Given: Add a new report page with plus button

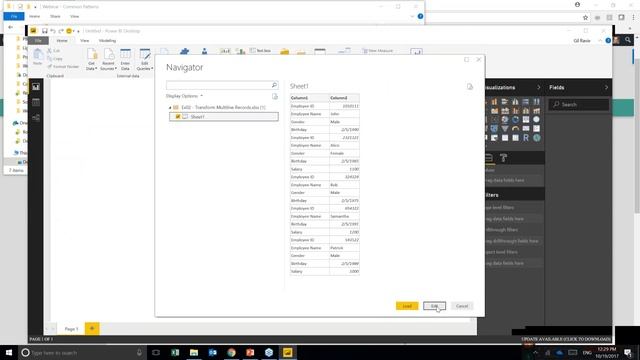Looking at the screenshot, I should (x=92, y=328).
